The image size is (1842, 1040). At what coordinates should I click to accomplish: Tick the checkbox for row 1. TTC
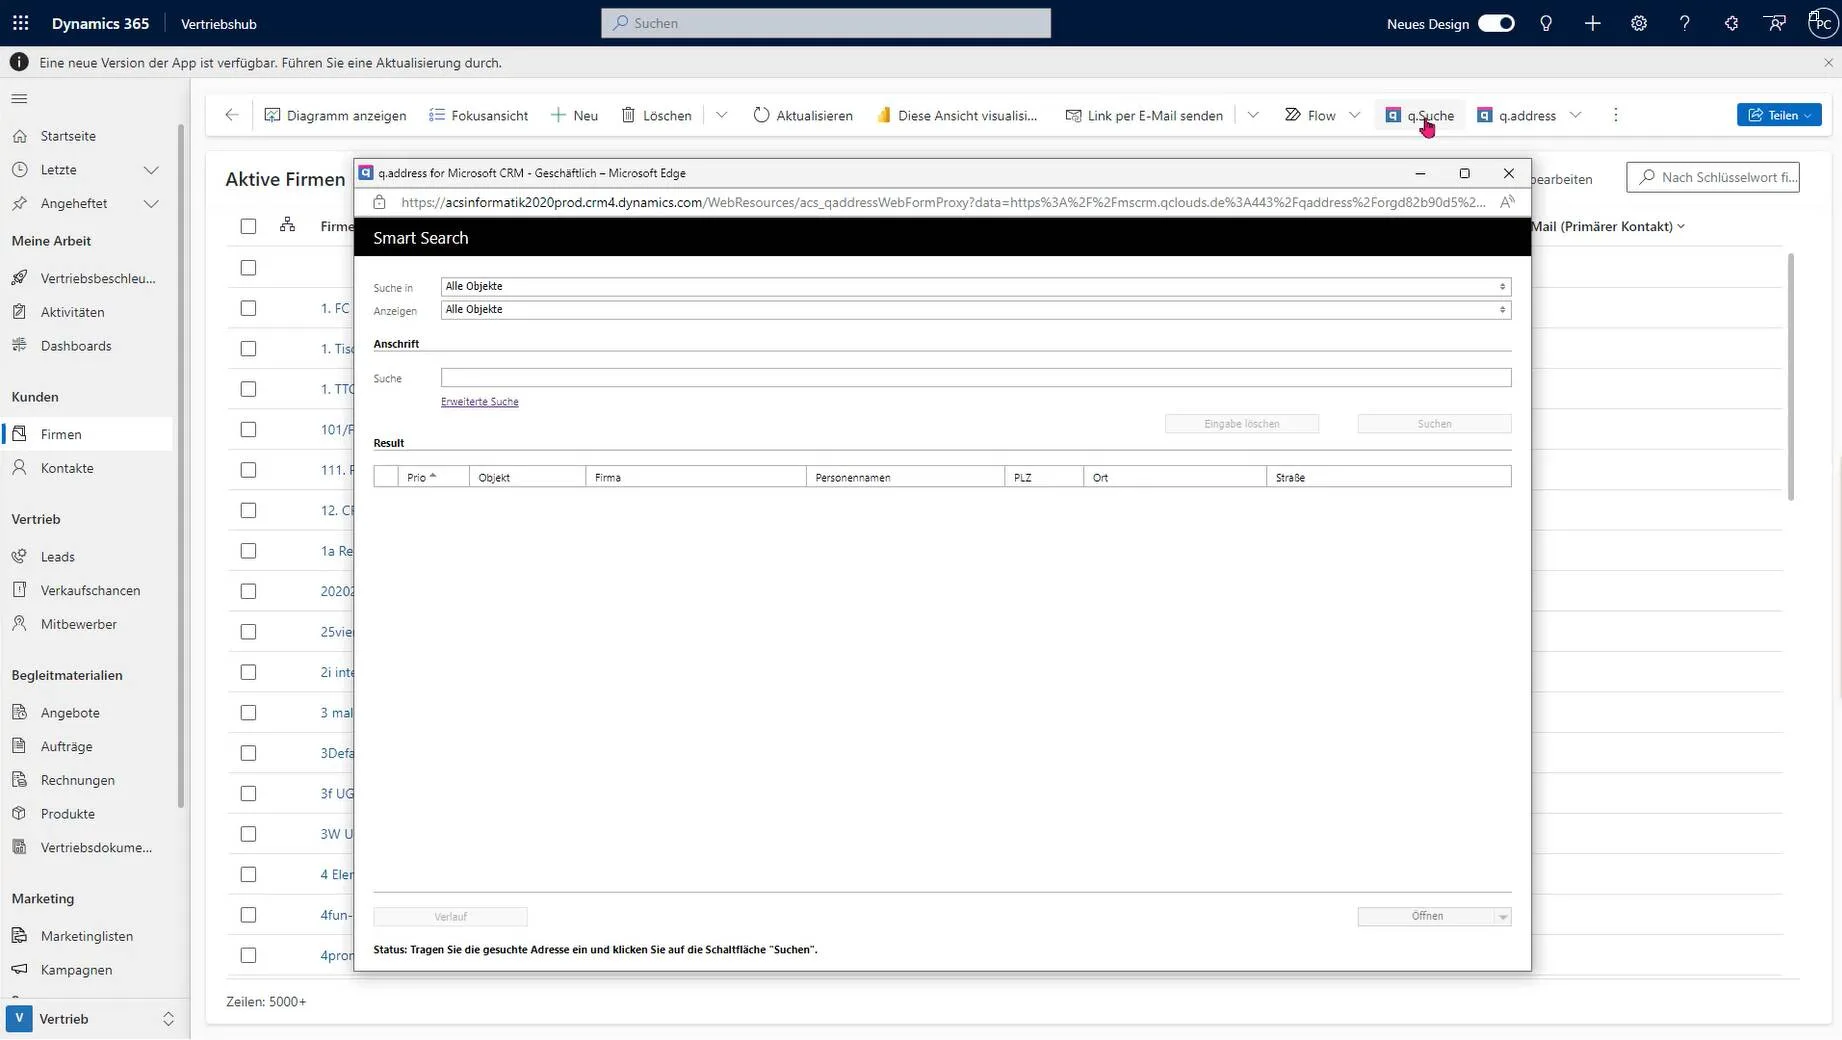pyautogui.click(x=248, y=389)
